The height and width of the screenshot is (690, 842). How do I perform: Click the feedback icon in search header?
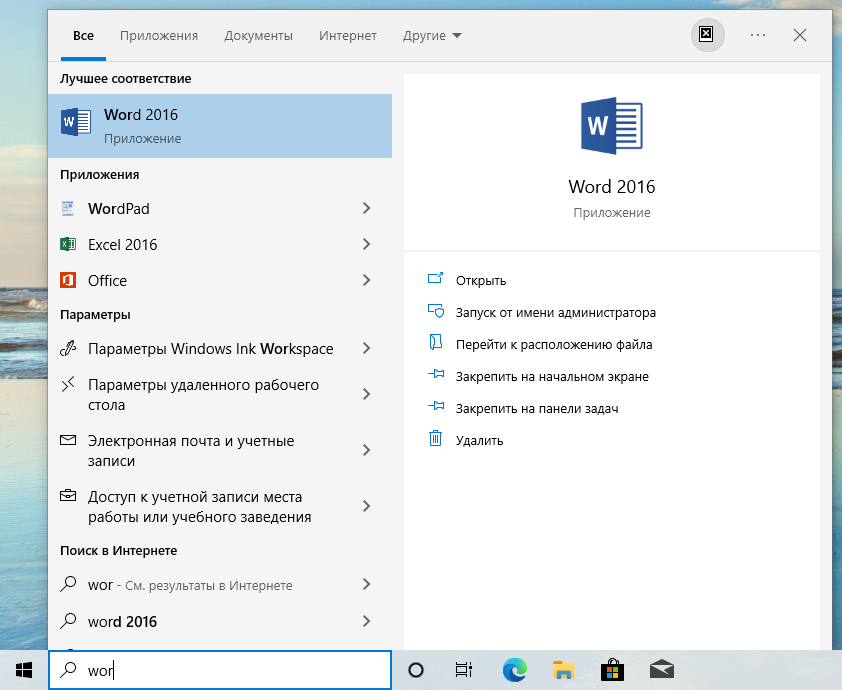(707, 35)
